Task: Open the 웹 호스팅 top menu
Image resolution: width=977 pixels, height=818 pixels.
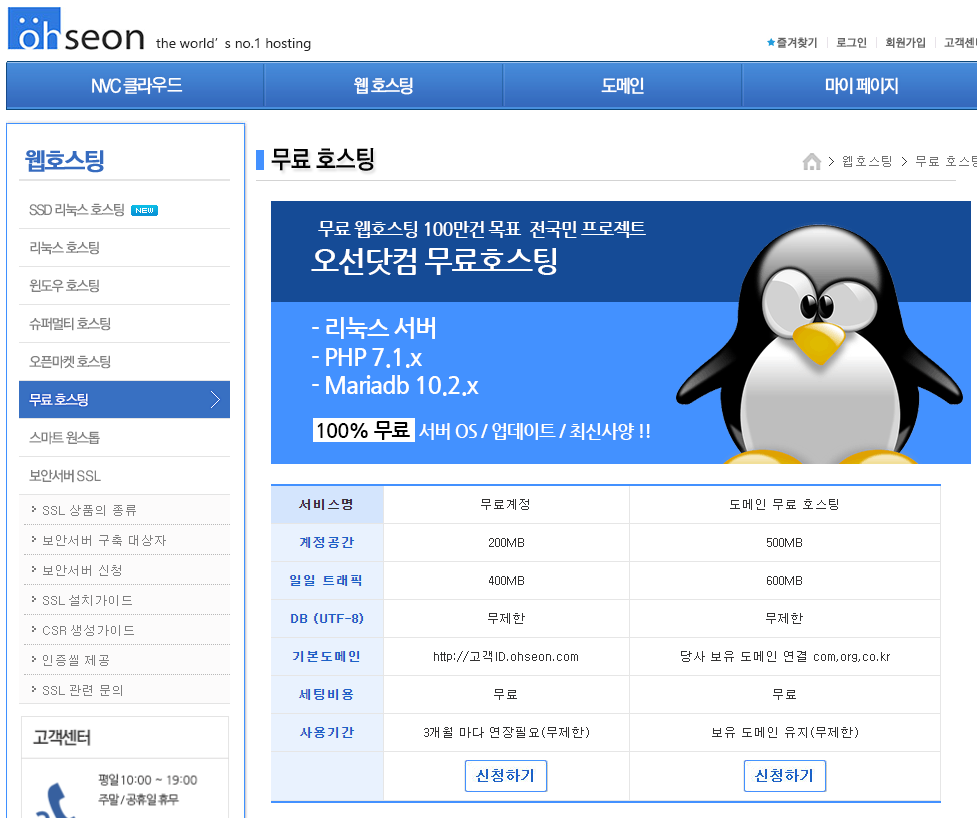Action: tap(383, 85)
